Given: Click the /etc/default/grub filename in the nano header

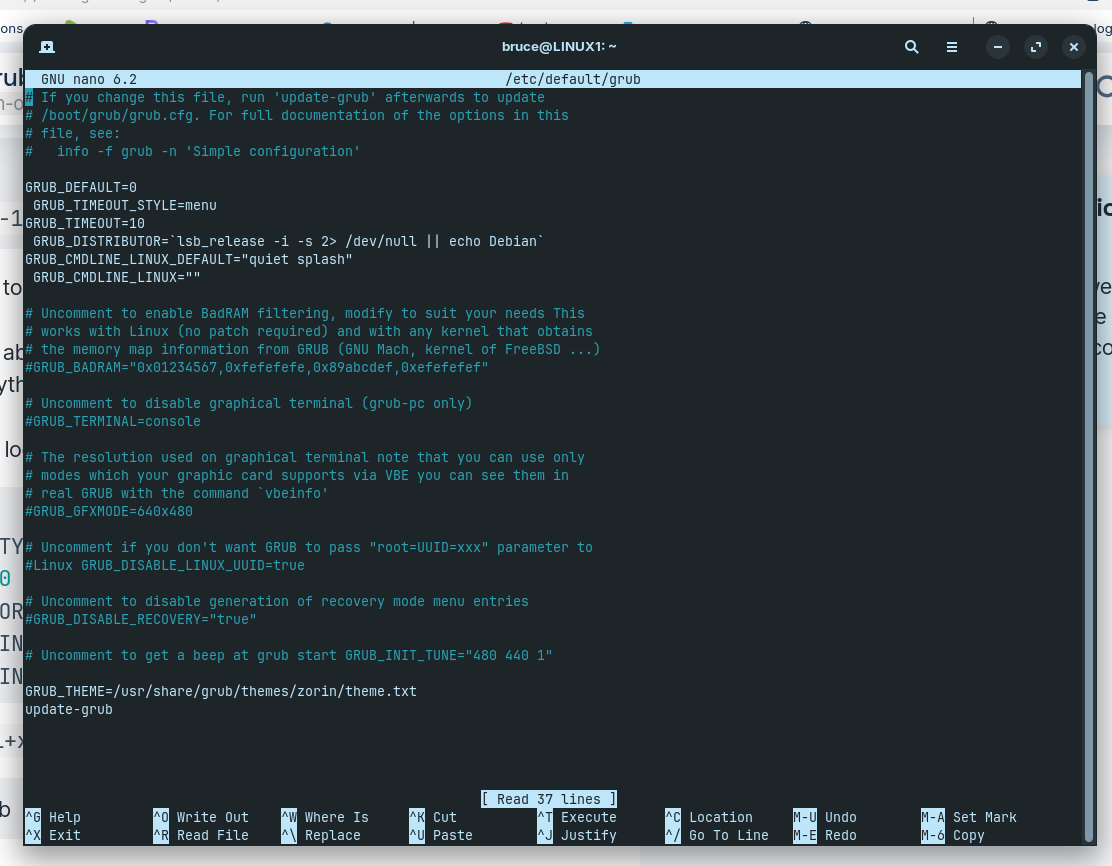Looking at the screenshot, I should point(572,79).
